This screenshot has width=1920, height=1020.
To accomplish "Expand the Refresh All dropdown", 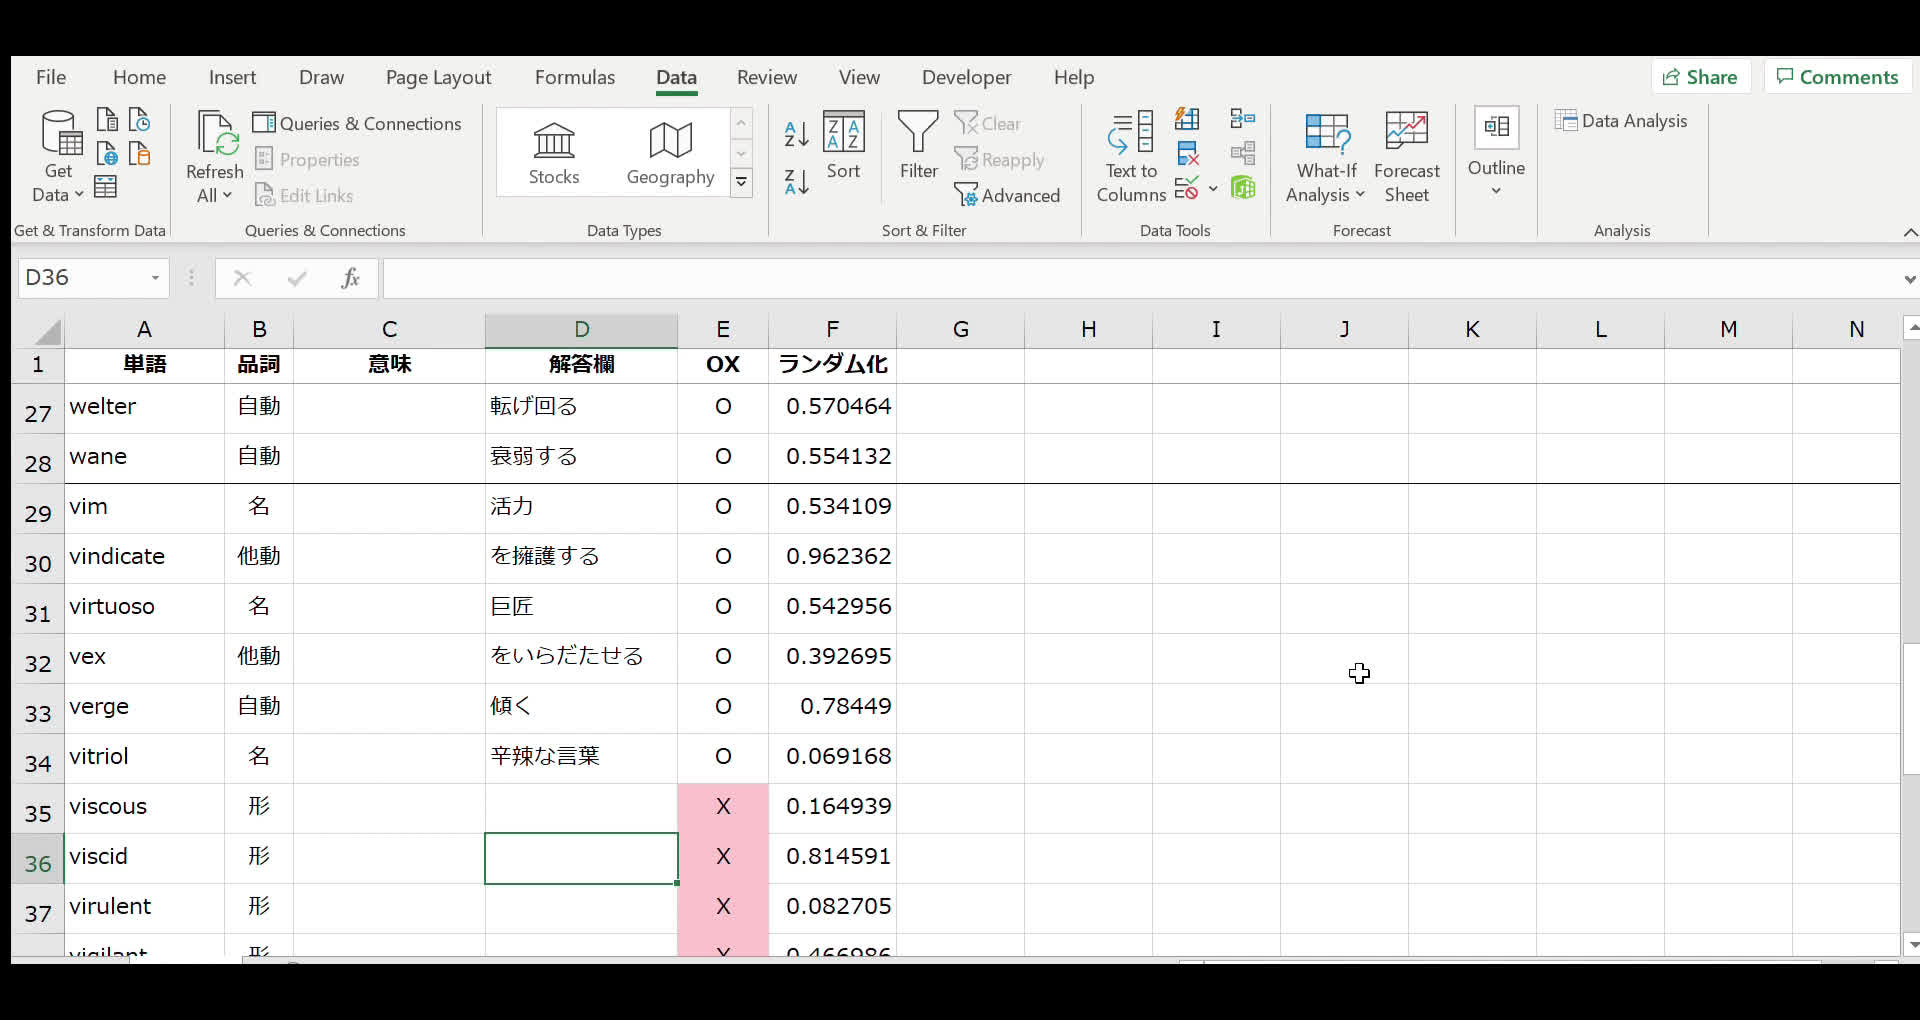I will click(214, 195).
